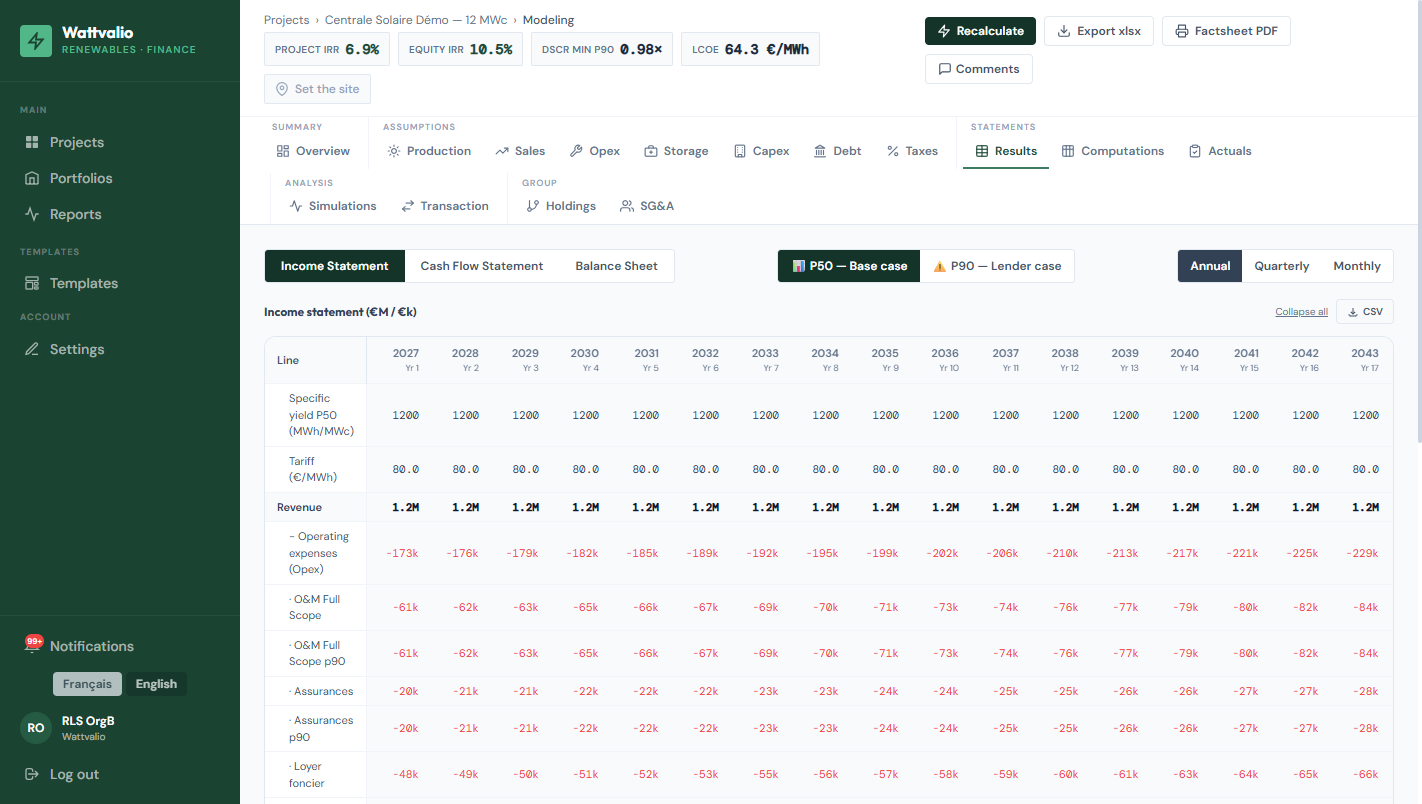Screen dimensions: 1422x804
Task: Click the LCOE 64.3 €/MWh badge
Action: pyautogui.click(x=750, y=49)
